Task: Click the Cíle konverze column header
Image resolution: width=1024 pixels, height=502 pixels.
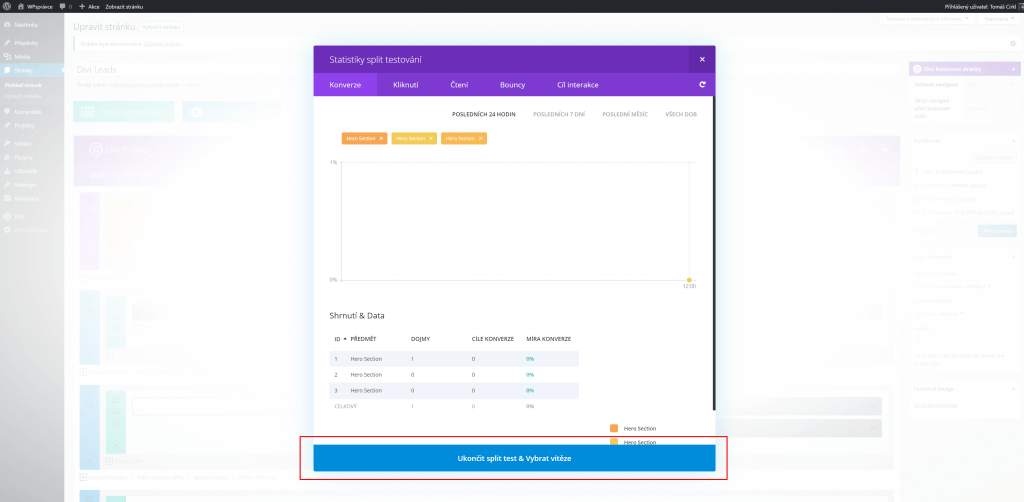Action: click(492, 339)
